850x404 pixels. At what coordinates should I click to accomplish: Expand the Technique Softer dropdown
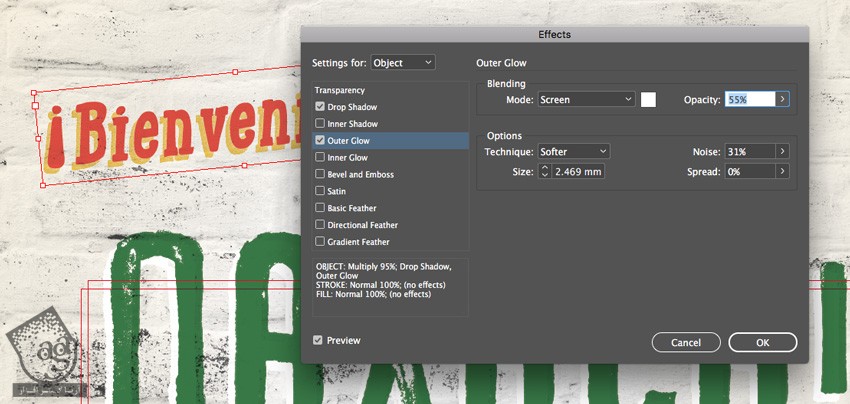point(573,151)
